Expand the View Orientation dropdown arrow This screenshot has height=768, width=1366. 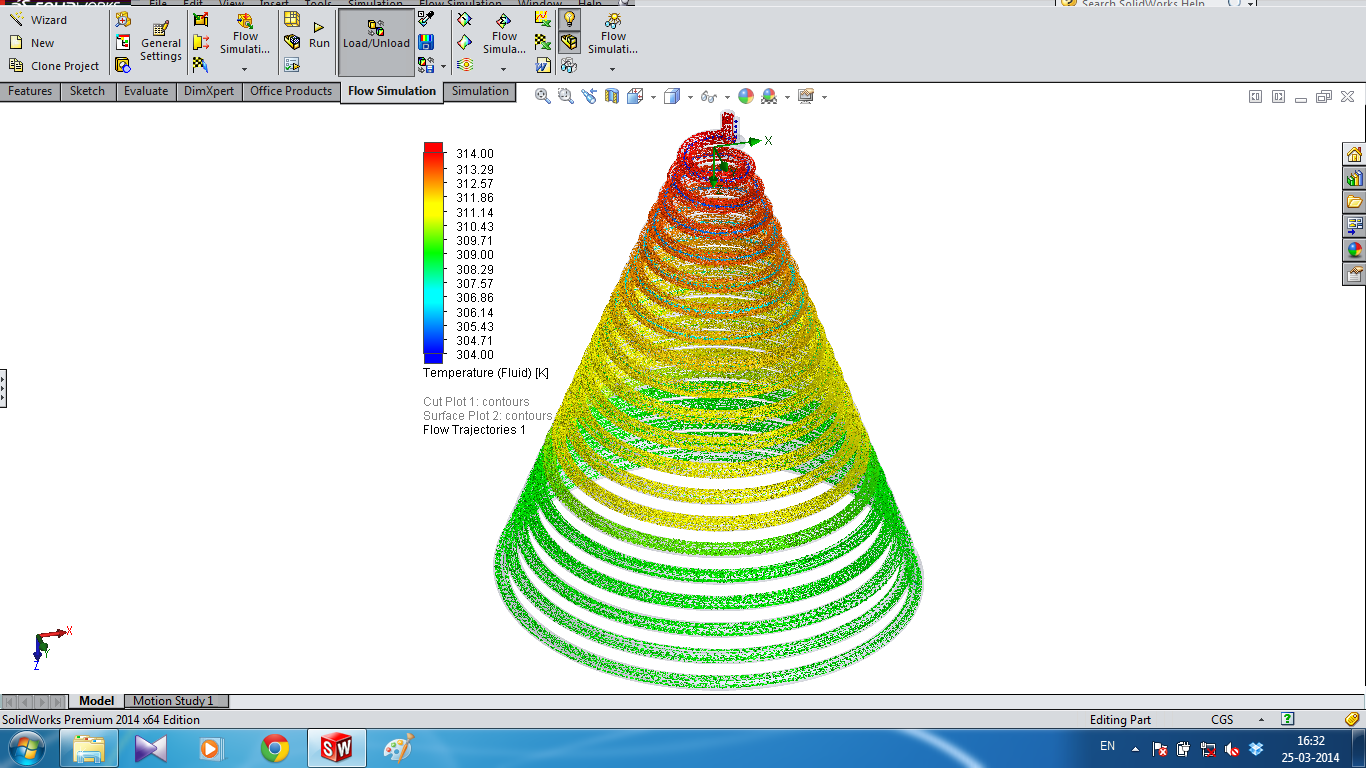653,97
